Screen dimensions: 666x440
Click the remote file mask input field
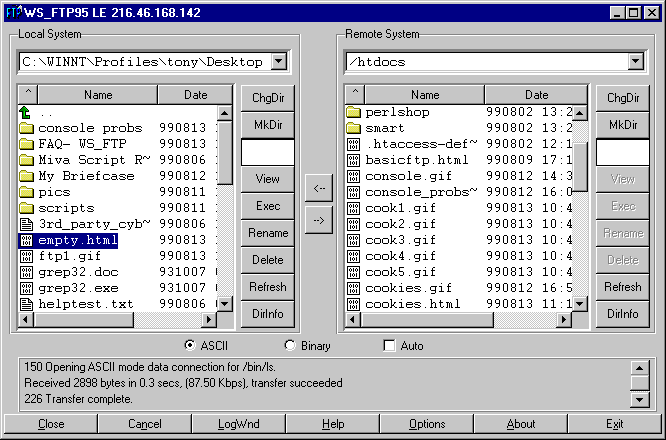(x=623, y=152)
